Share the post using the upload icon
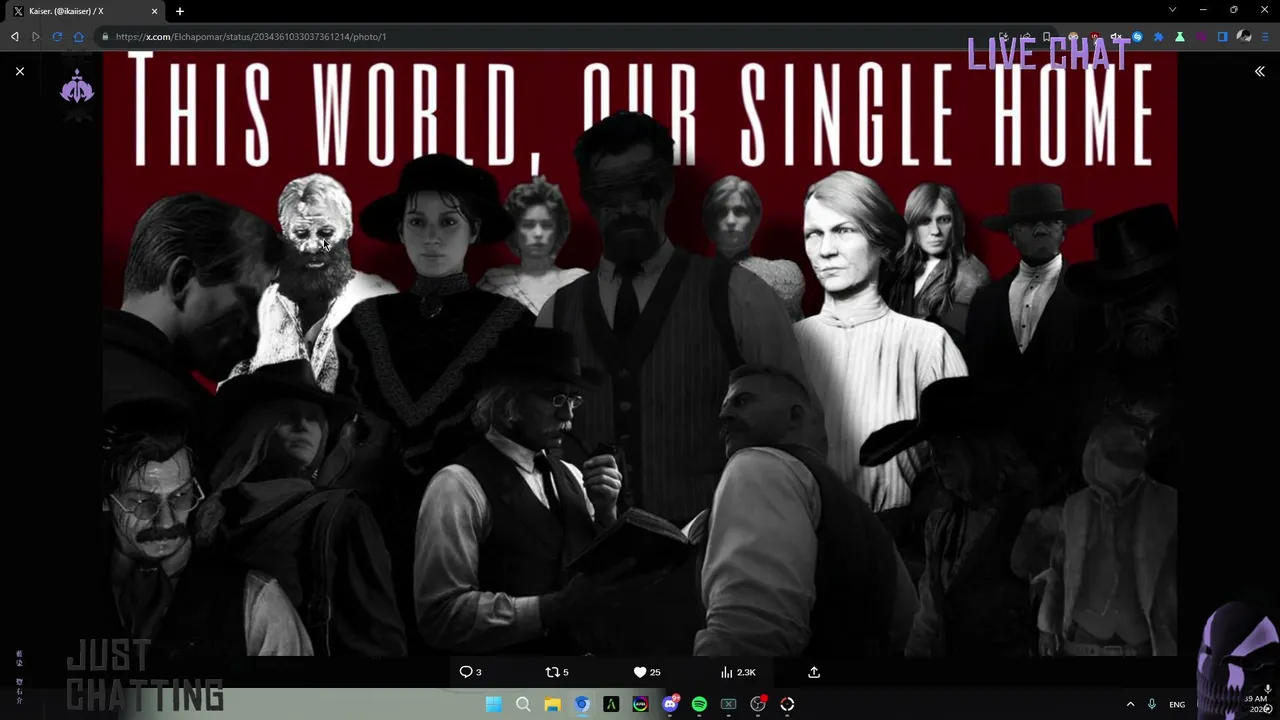The width and height of the screenshot is (1280, 720). [x=814, y=672]
